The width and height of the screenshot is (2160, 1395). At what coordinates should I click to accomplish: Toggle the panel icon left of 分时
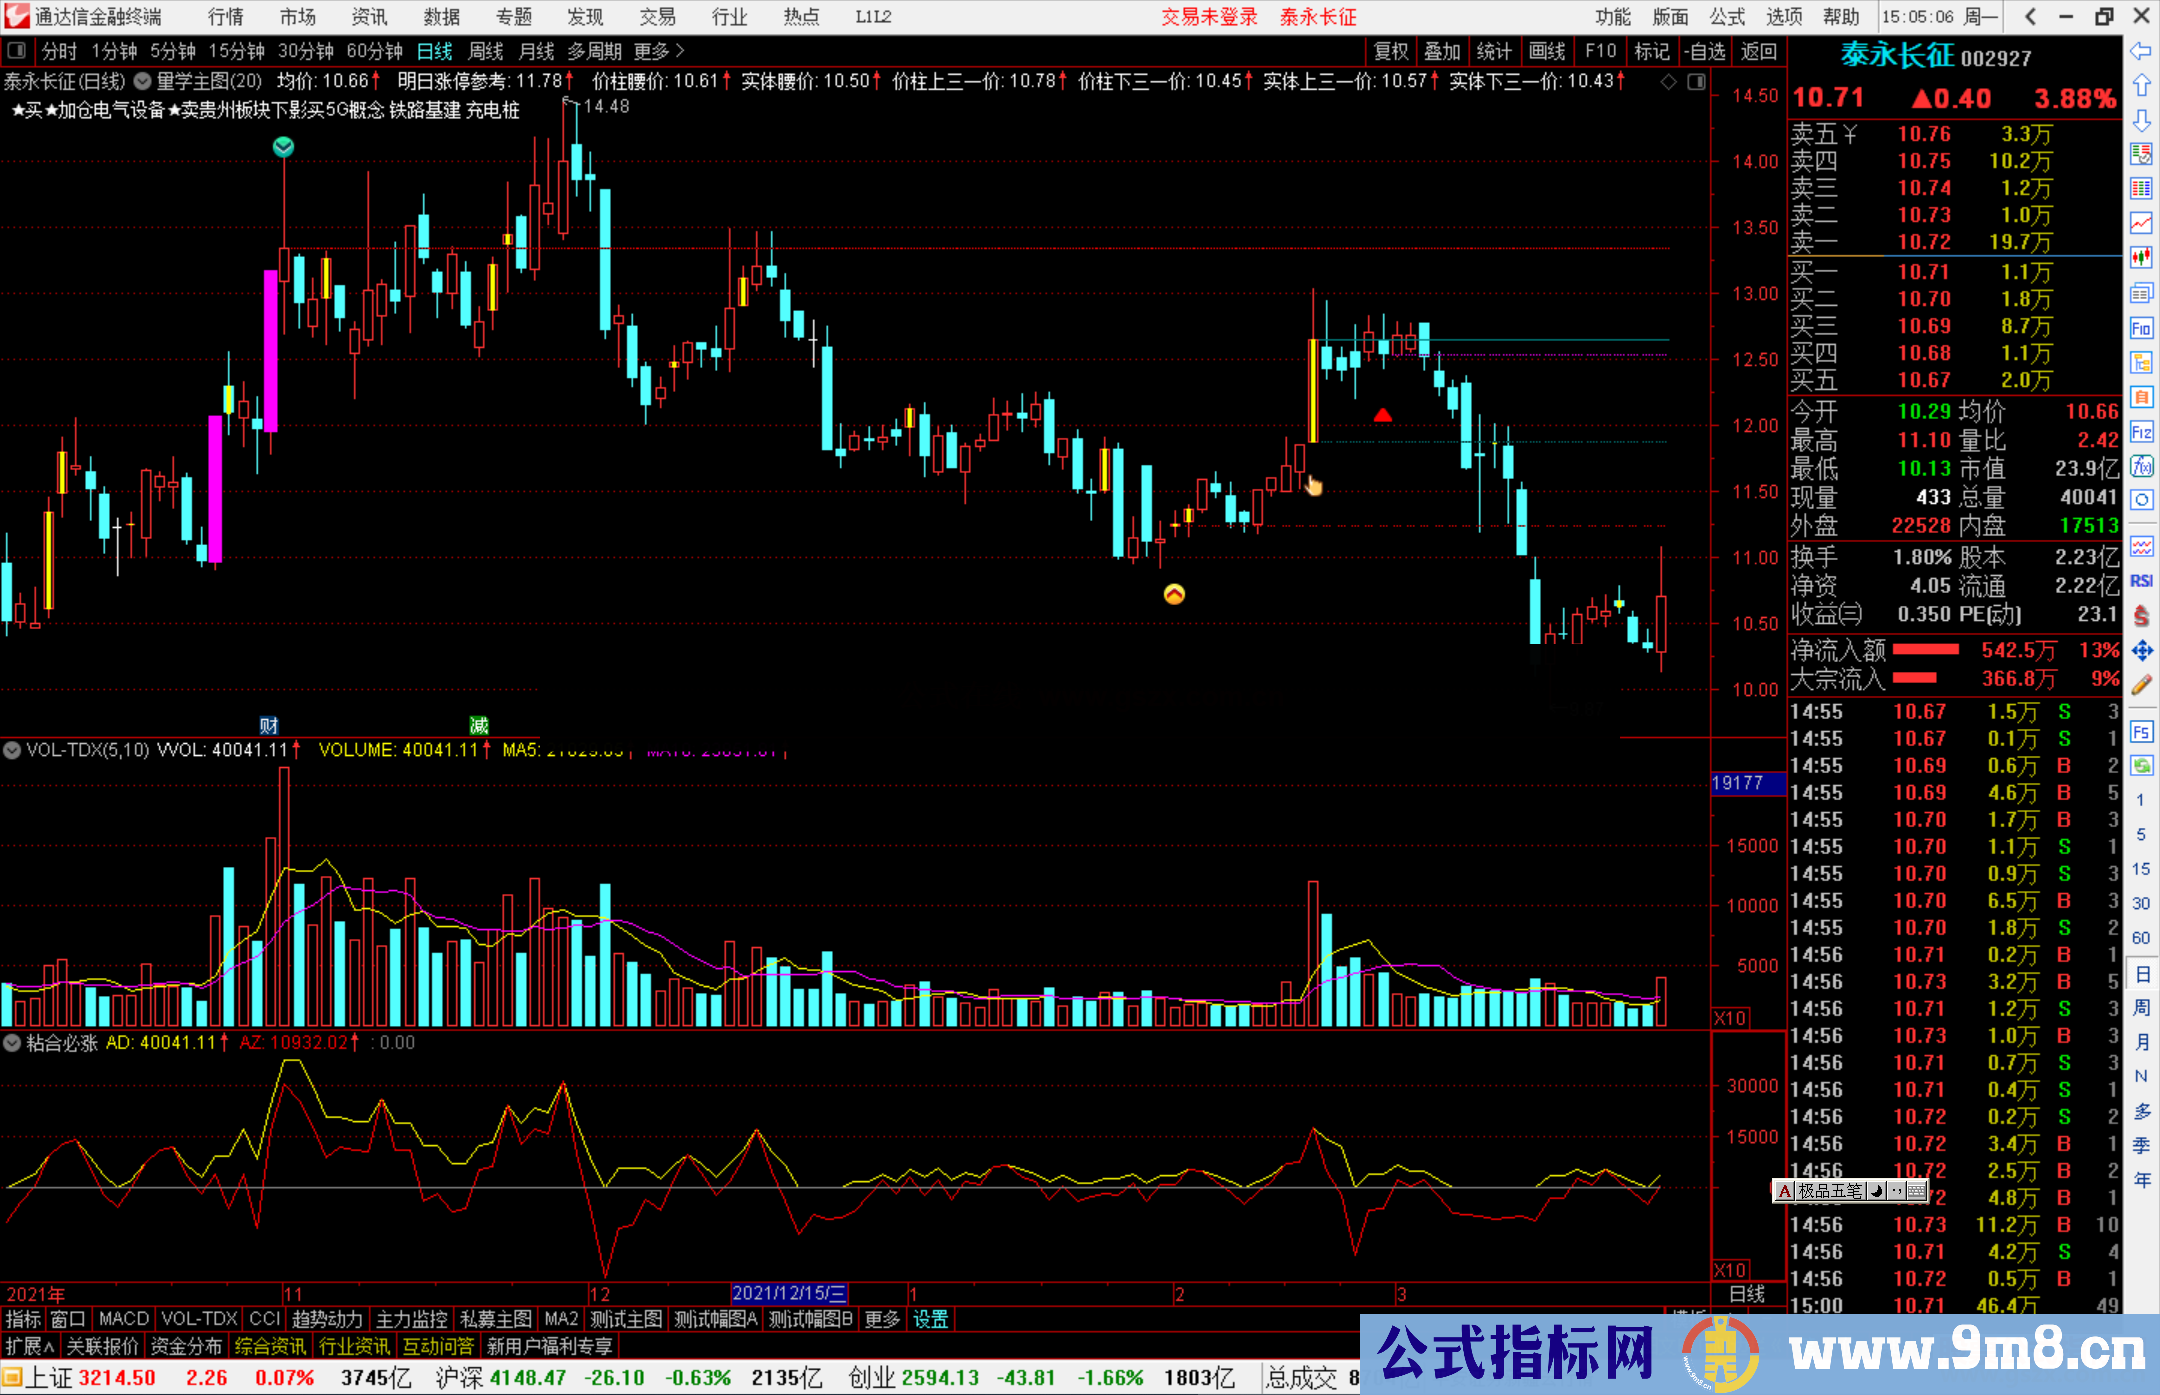coord(17,51)
